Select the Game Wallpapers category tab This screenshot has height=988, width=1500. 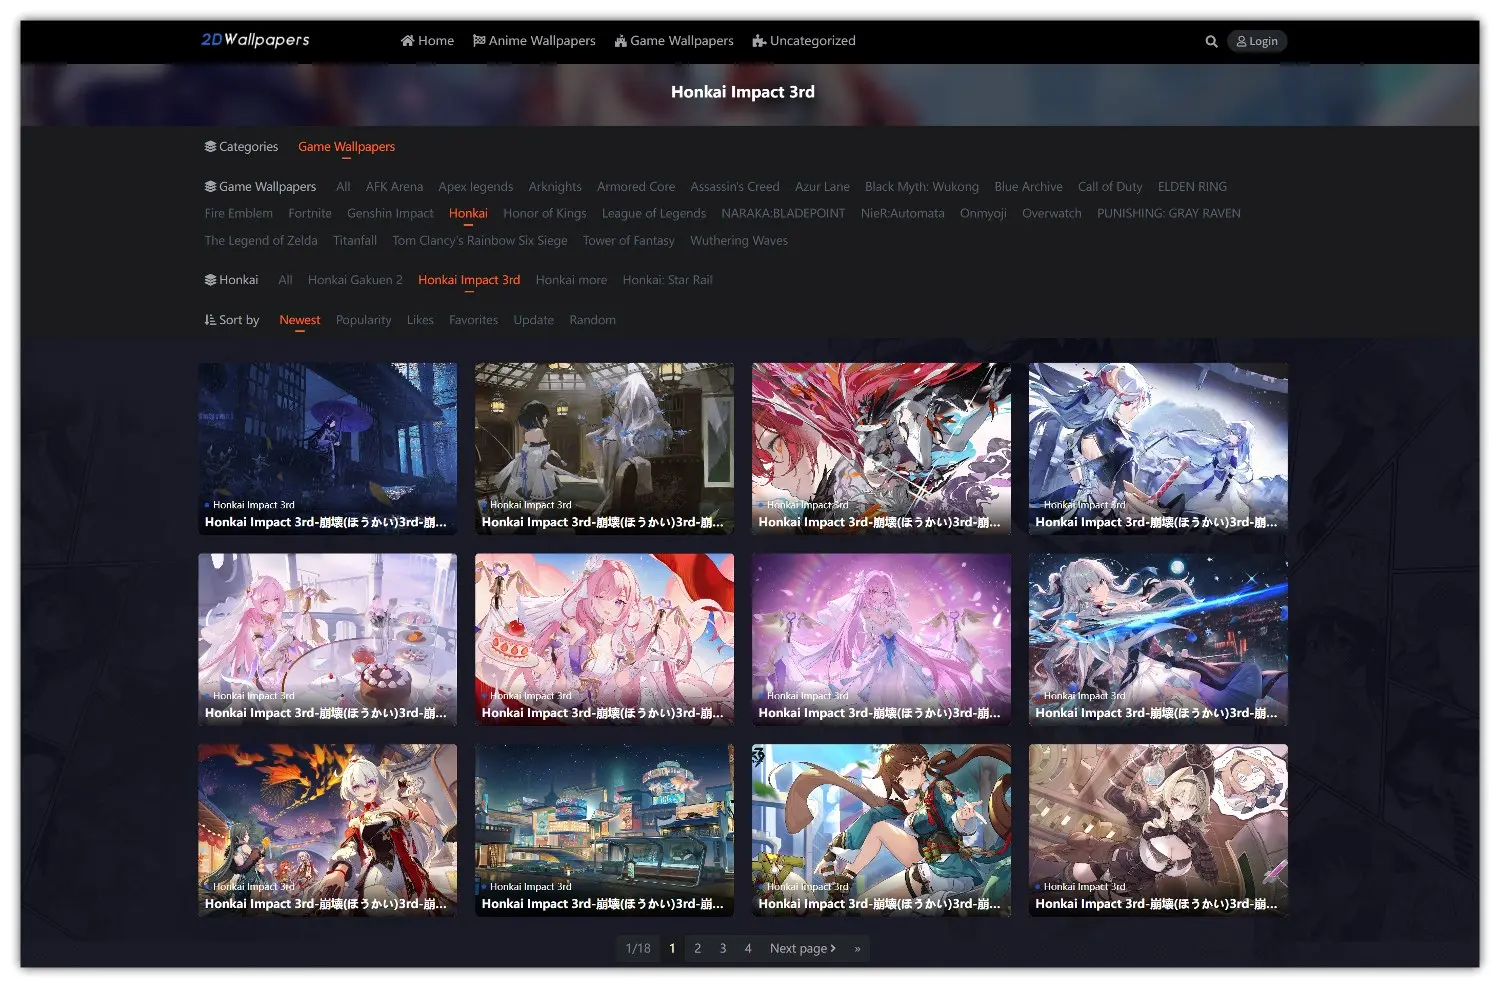click(346, 147)
